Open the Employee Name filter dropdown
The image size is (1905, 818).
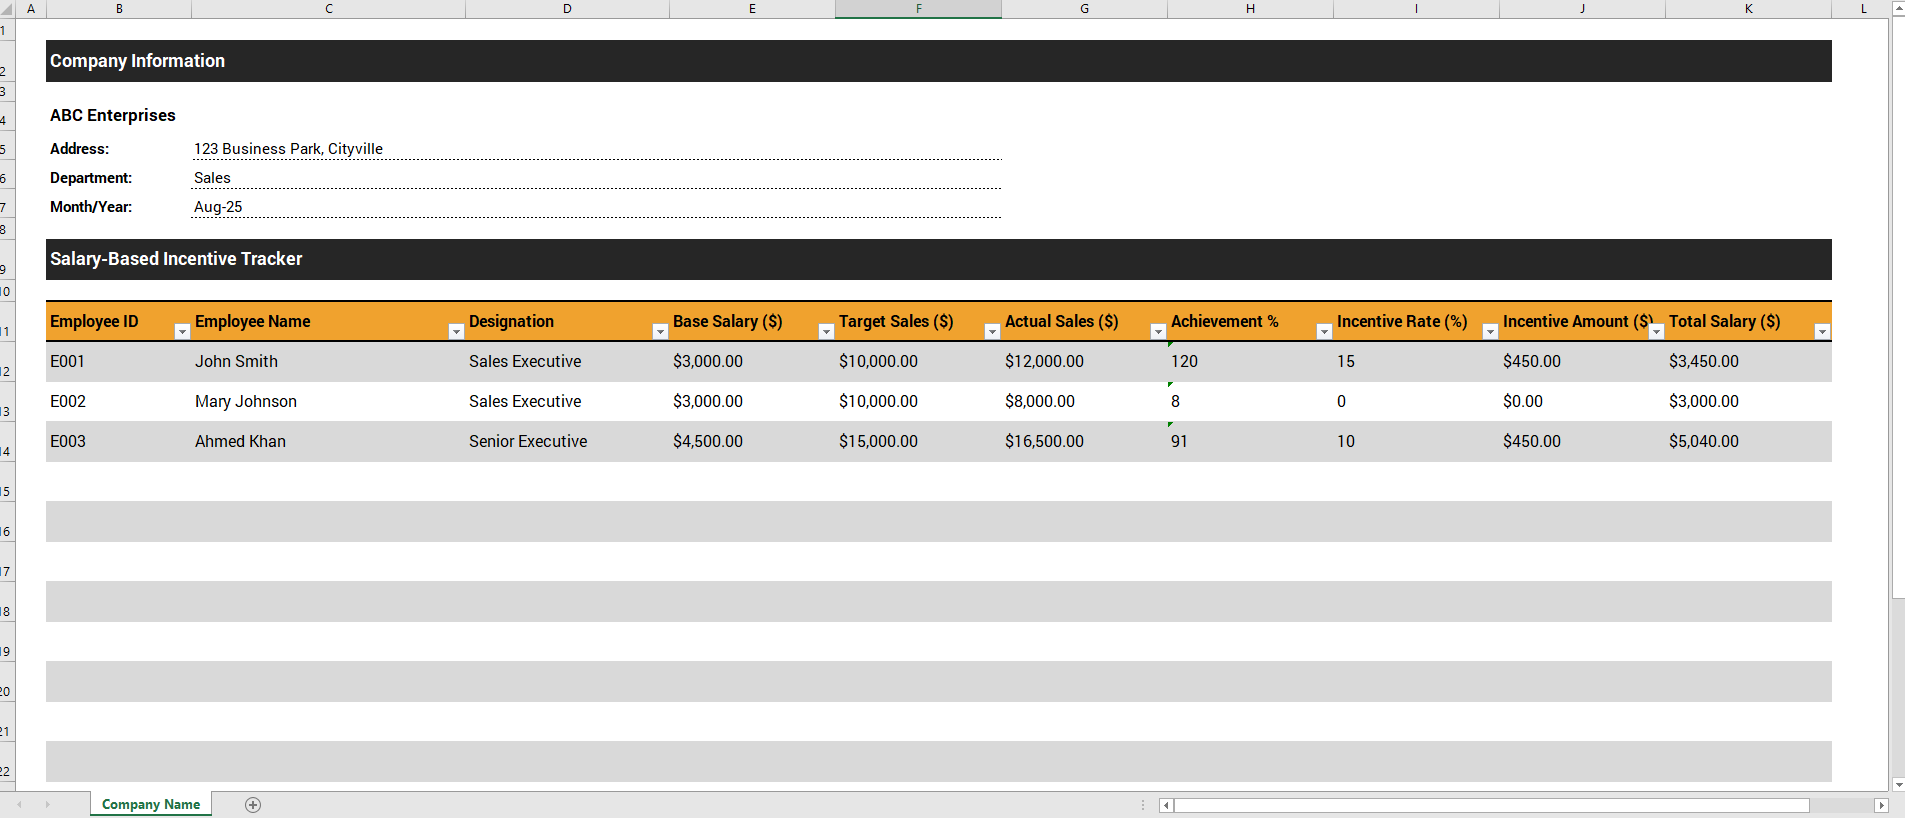pos(456,331)
